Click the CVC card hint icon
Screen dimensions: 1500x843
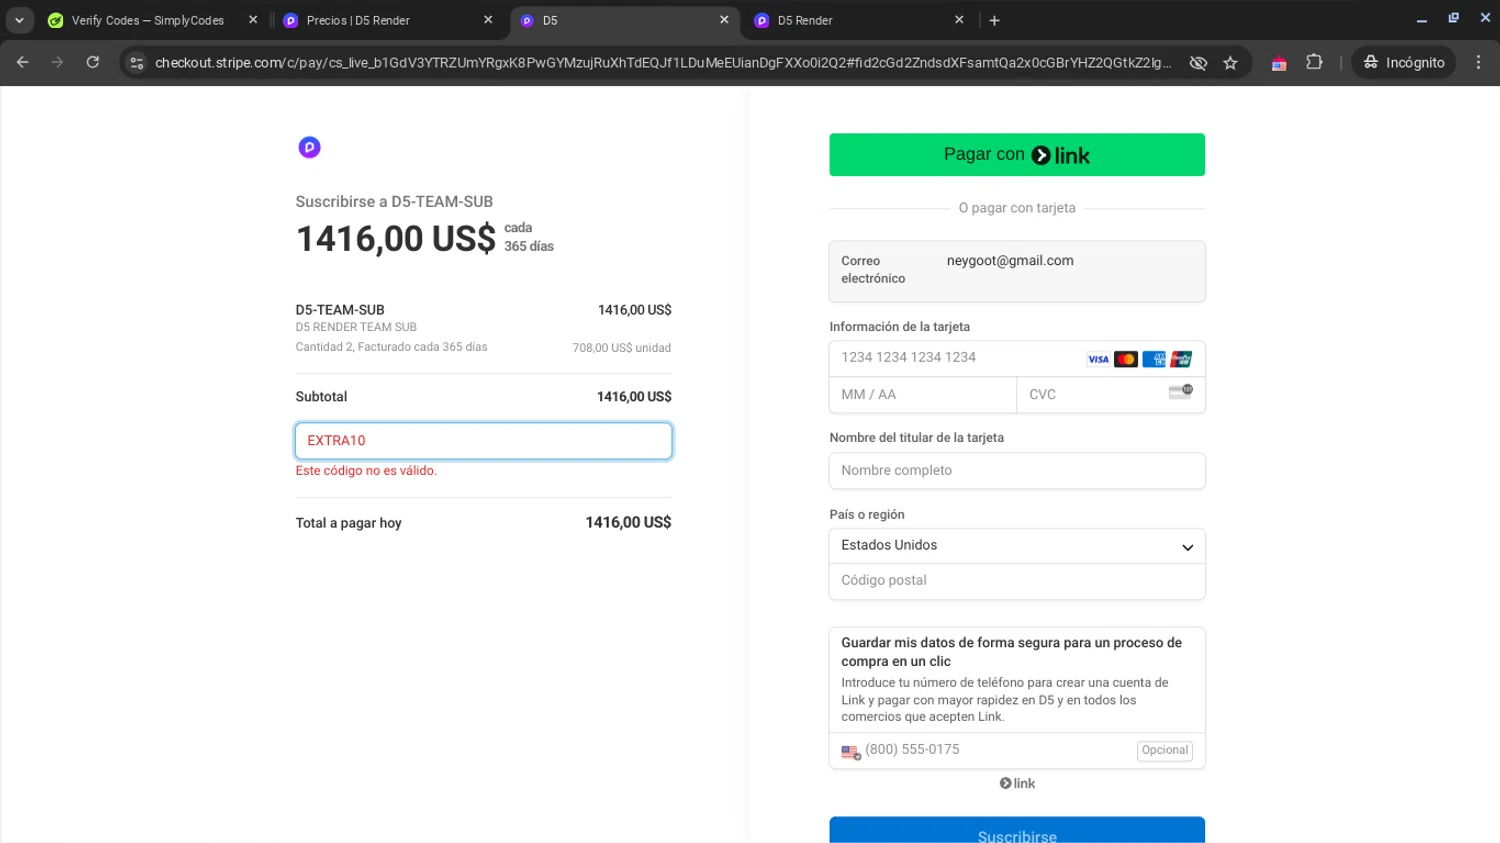point(1181,391)
